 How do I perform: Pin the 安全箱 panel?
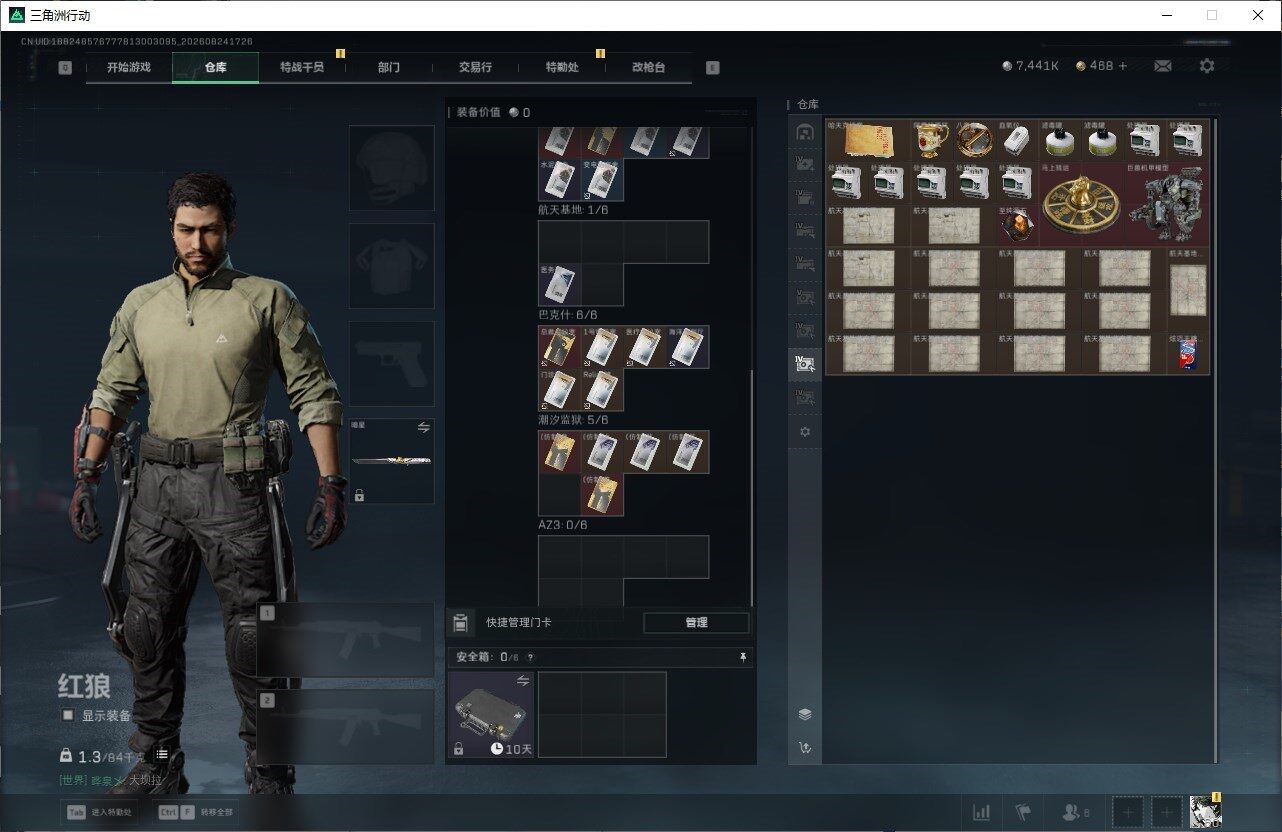(x=743, y=657)
